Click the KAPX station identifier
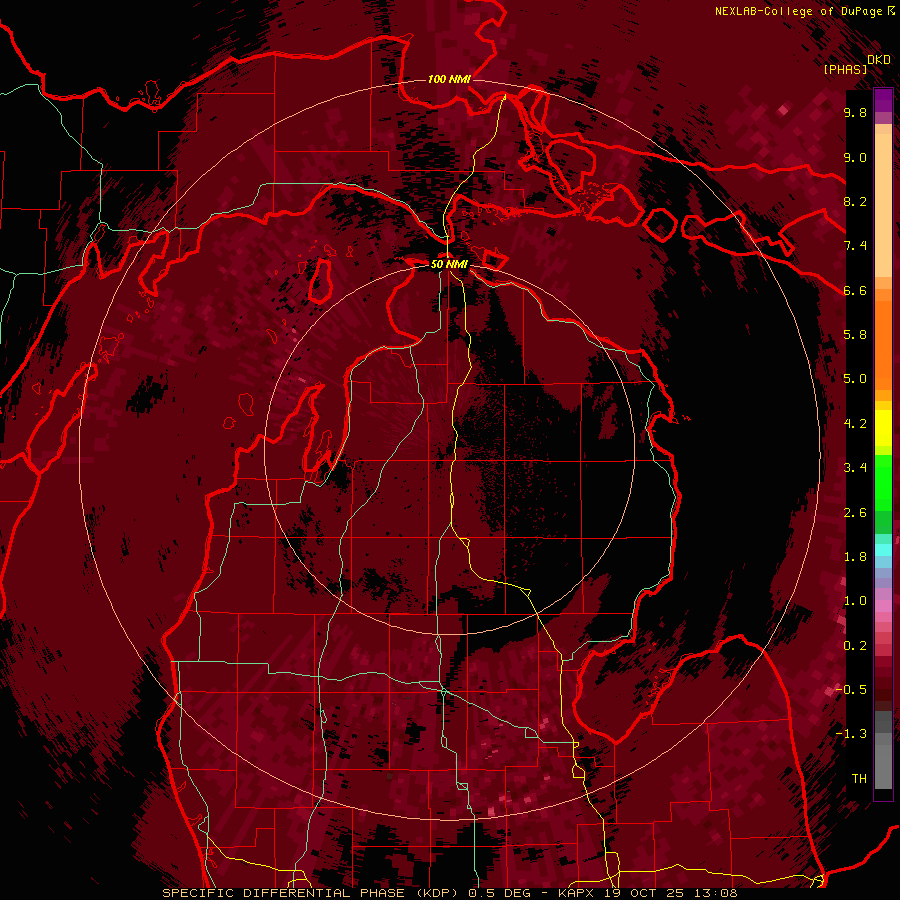Screen dimensions: 900x900 coord(576,893)
